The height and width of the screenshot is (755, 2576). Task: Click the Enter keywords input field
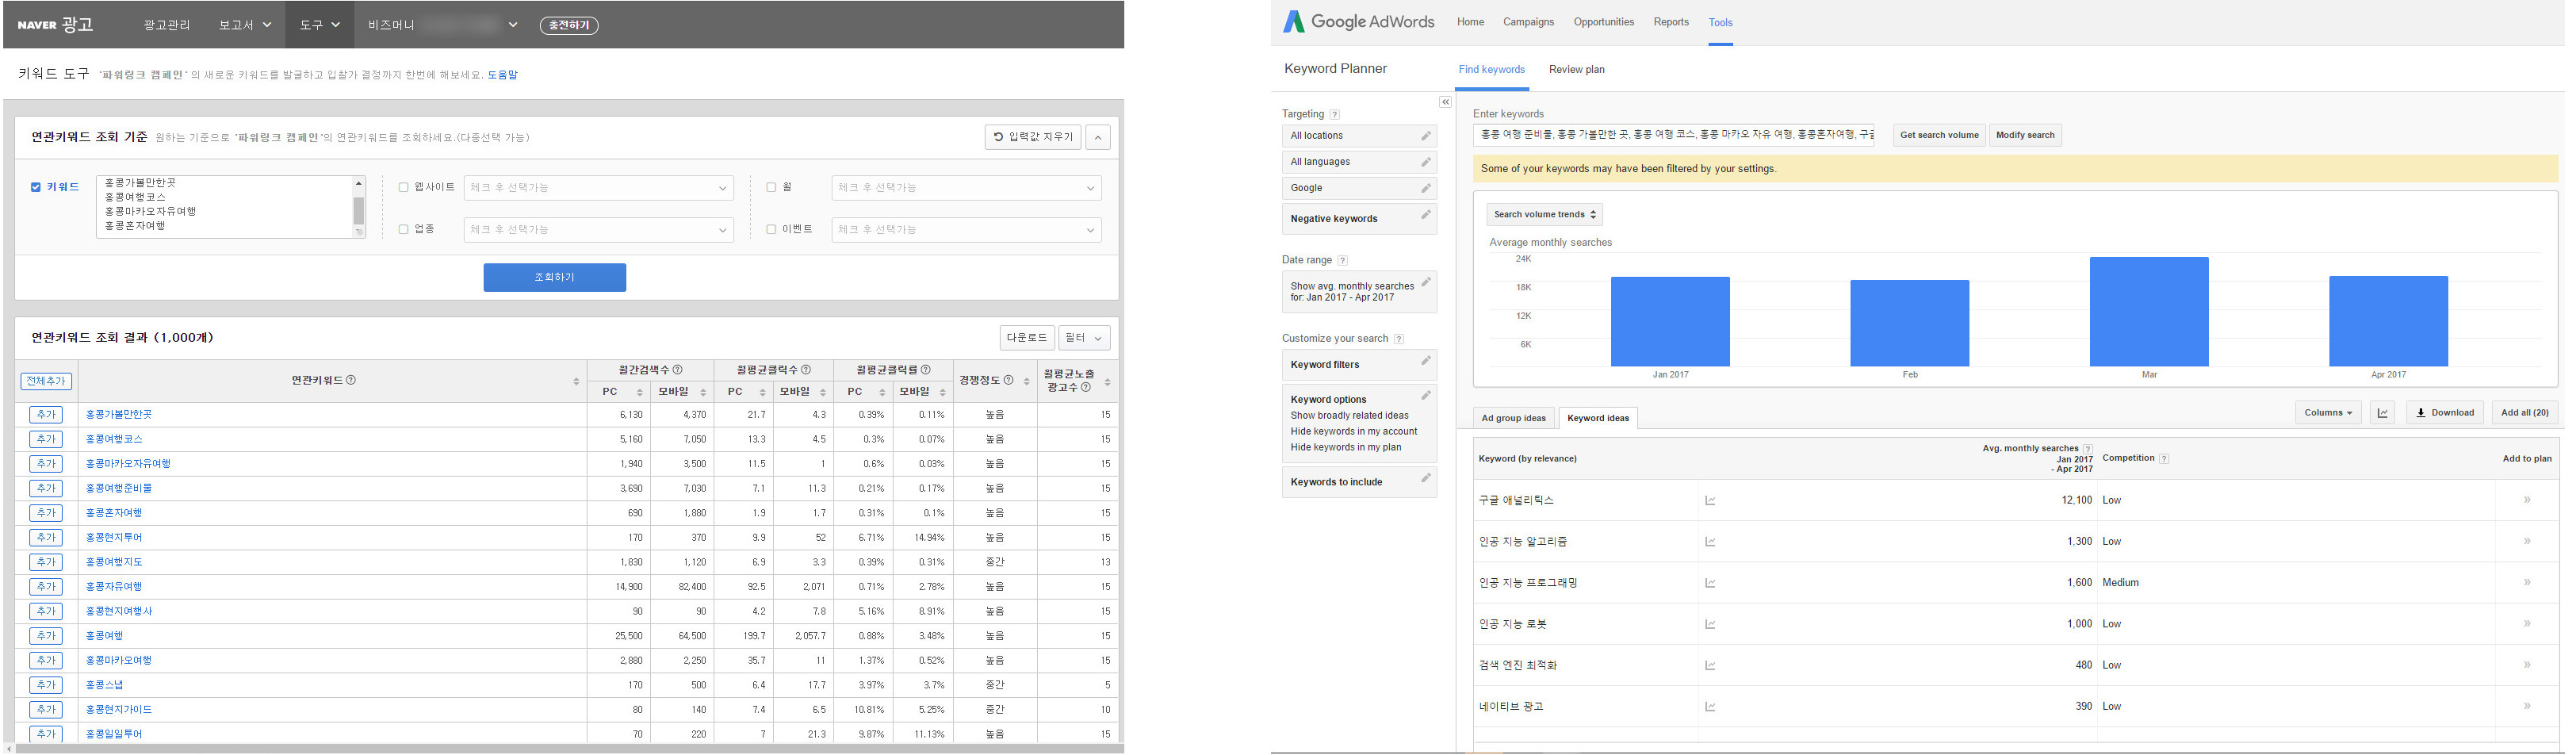coord(1673,135)
